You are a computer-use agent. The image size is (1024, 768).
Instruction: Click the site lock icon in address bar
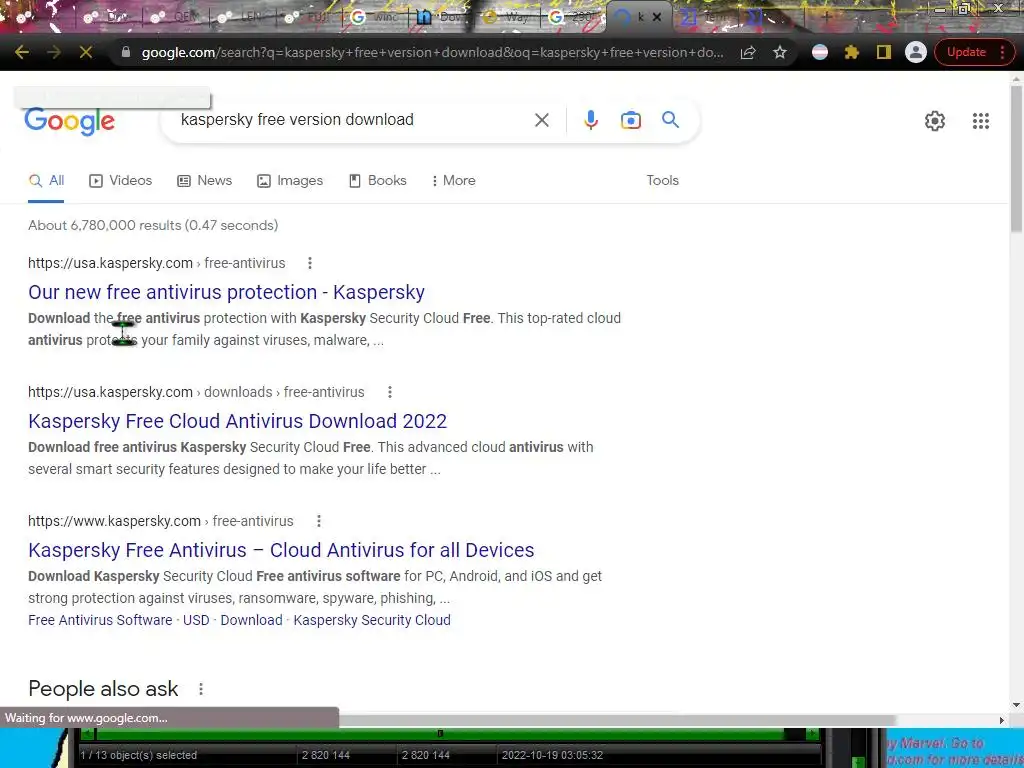coord(126,52)
